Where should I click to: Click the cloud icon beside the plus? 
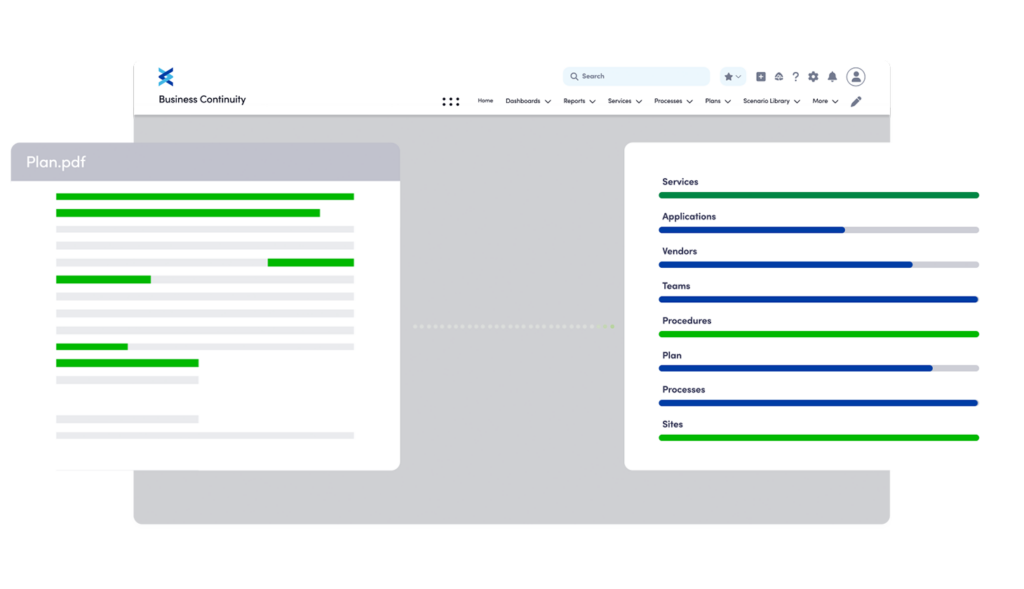[778, 77]
